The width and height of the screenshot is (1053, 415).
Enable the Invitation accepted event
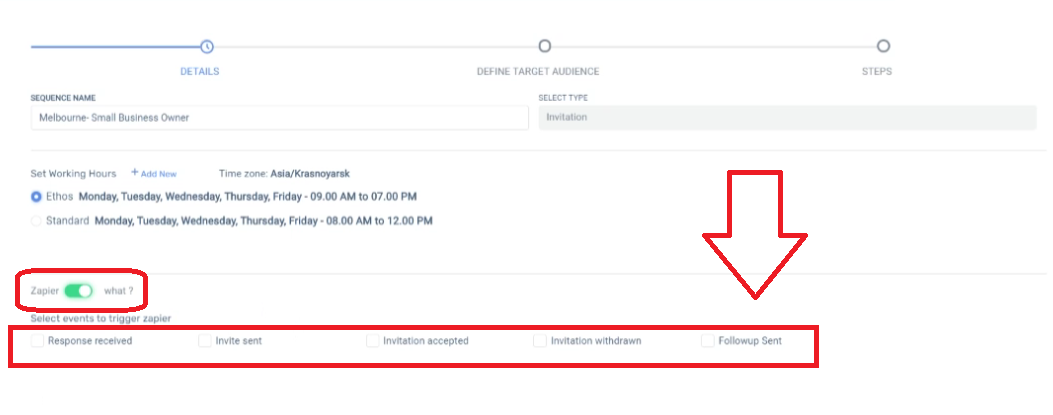tap(373, 340)
